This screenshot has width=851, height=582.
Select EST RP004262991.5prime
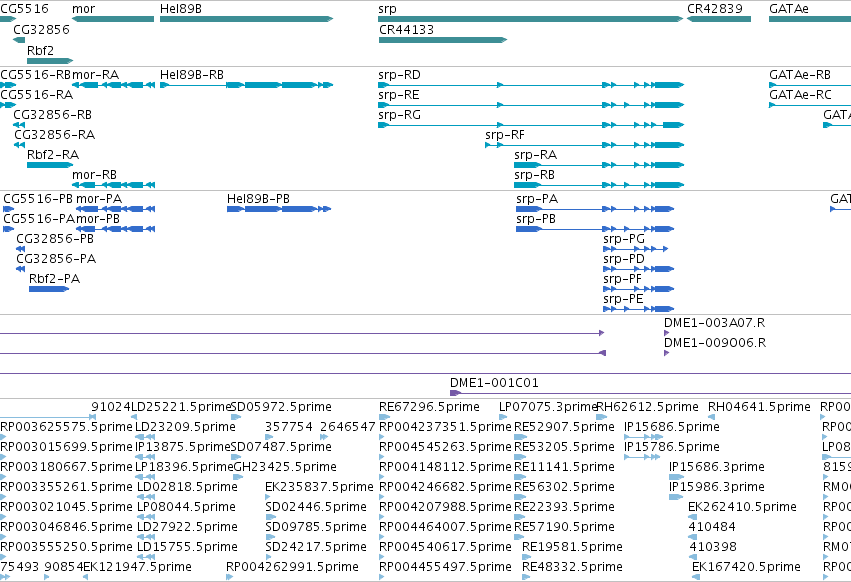coord(292,567)
